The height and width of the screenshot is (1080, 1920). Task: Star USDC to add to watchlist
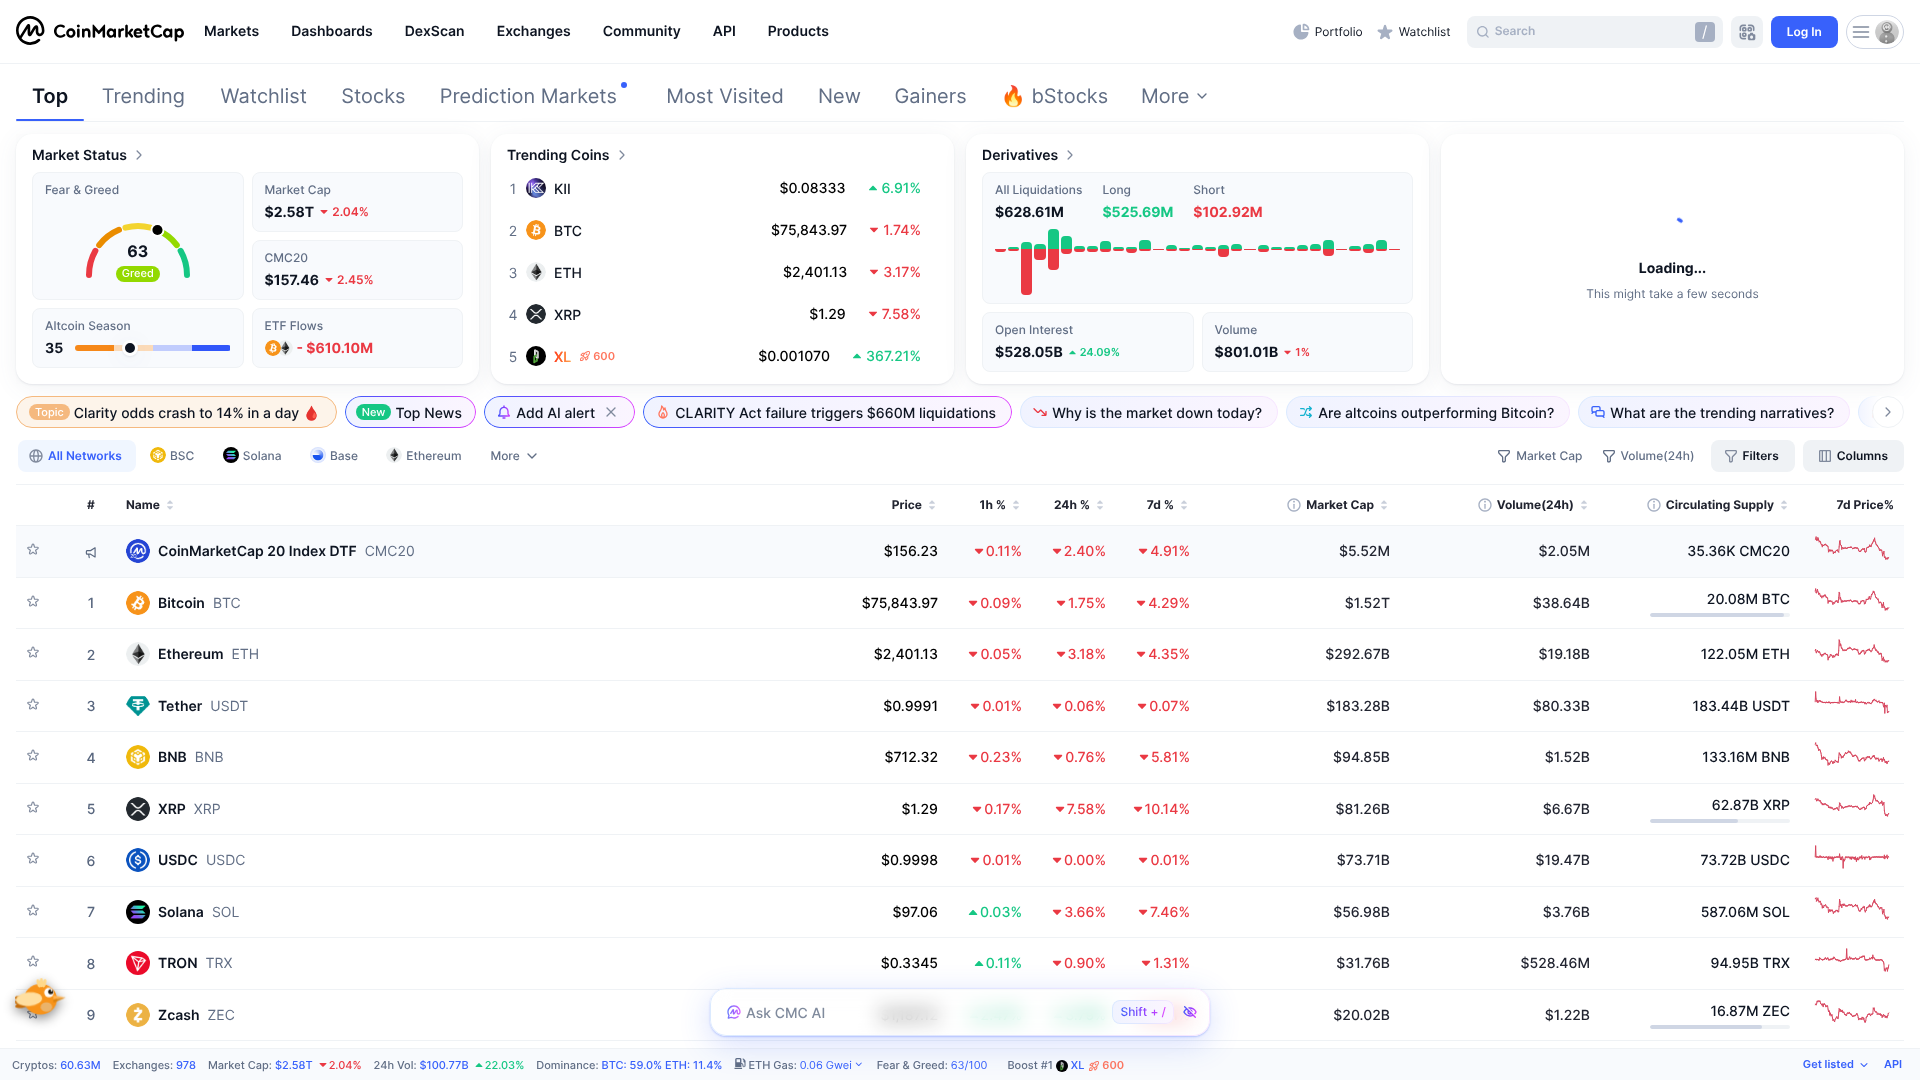pos(33,858)
